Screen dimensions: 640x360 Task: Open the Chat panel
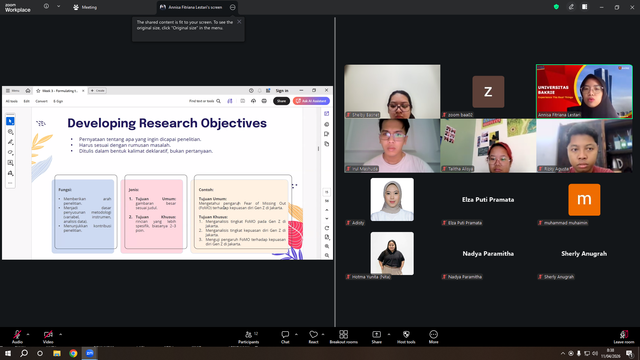pyautogui.click(x=285, y=337)
